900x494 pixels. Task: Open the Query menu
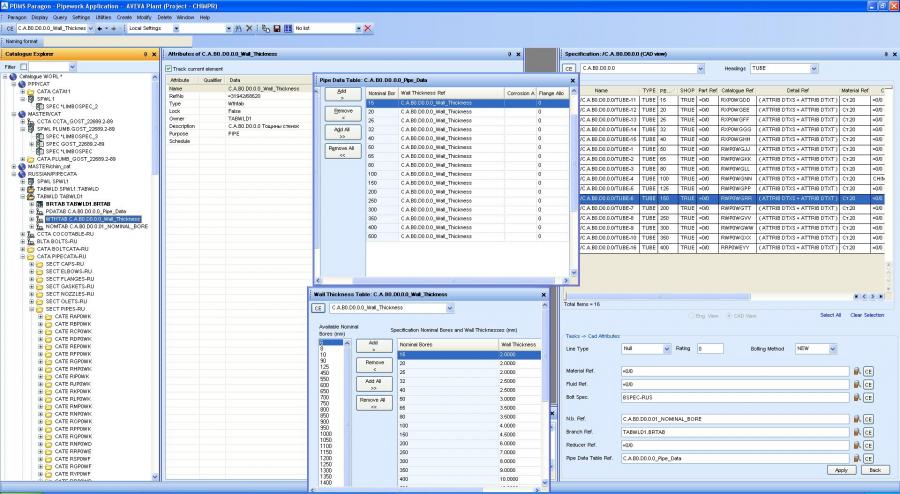pos(60,17)
